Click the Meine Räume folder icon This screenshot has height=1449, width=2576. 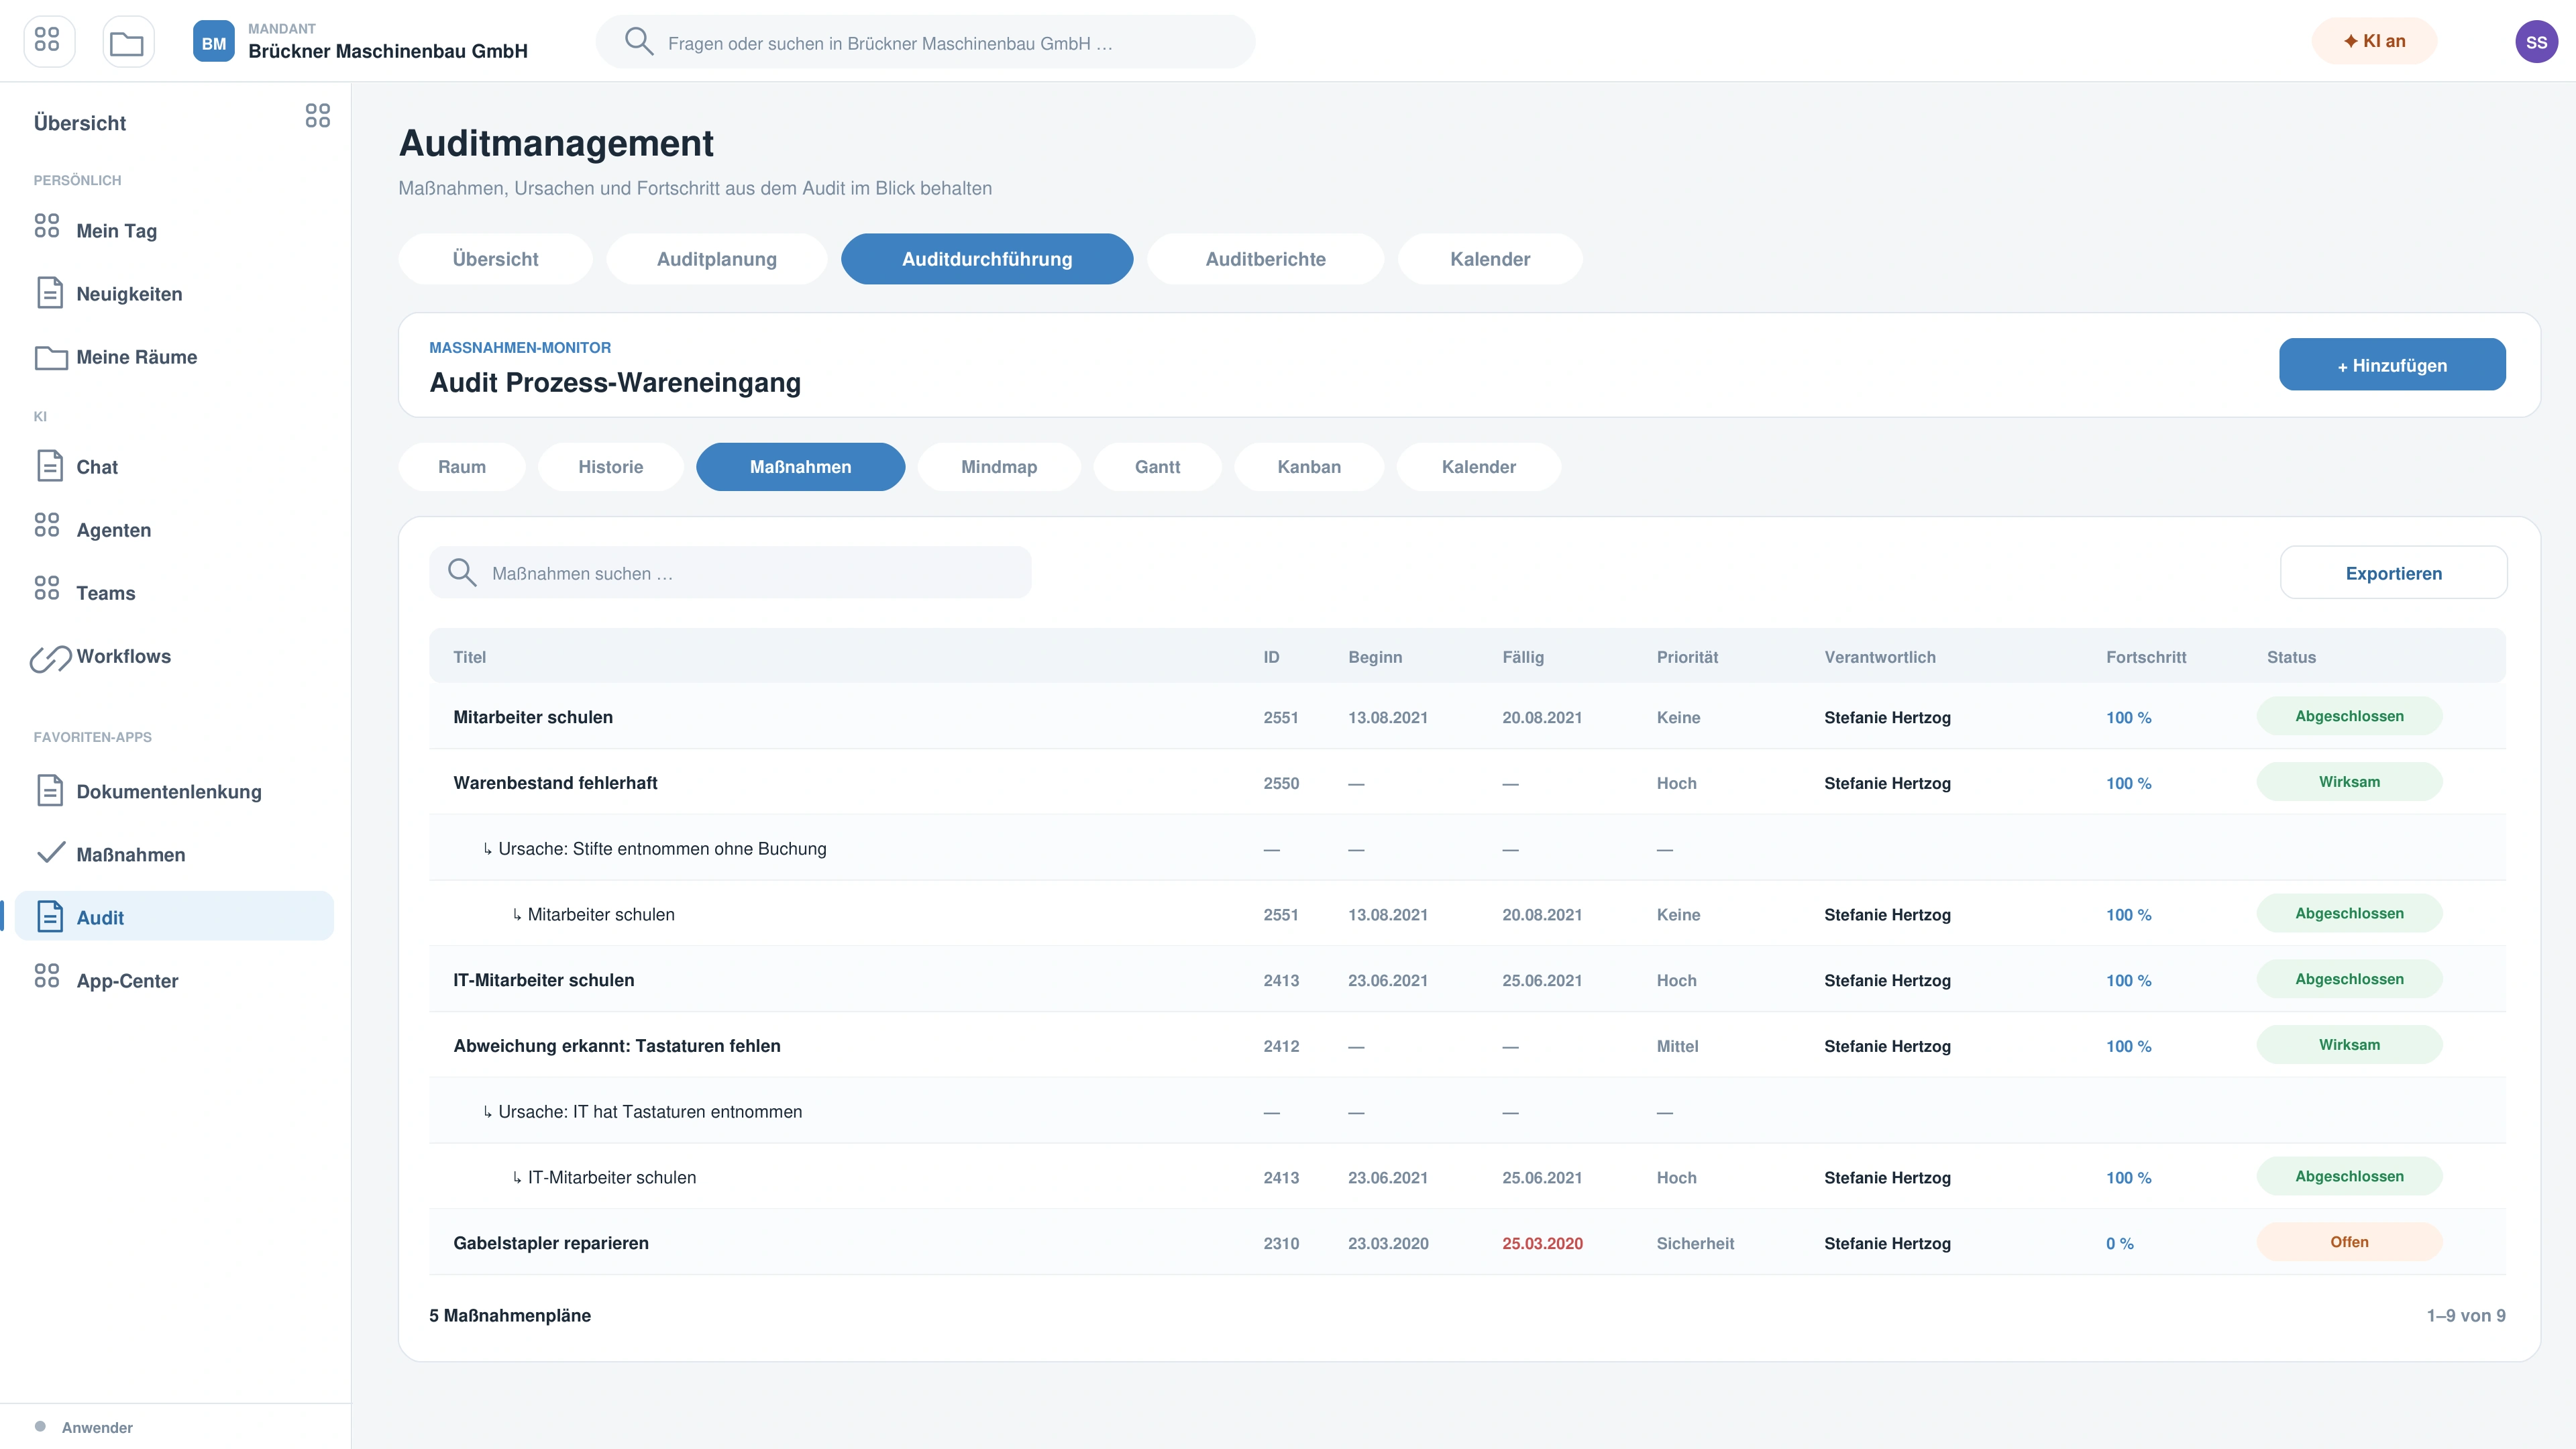(51, 357)
